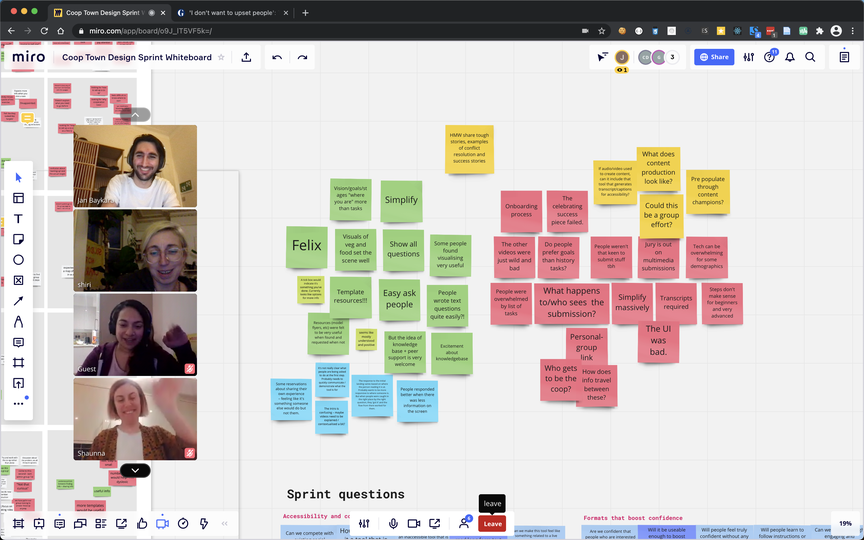Switch to Coop Town Design Sprint browser tab
The image size is (864, 540).
click(108, 13)
